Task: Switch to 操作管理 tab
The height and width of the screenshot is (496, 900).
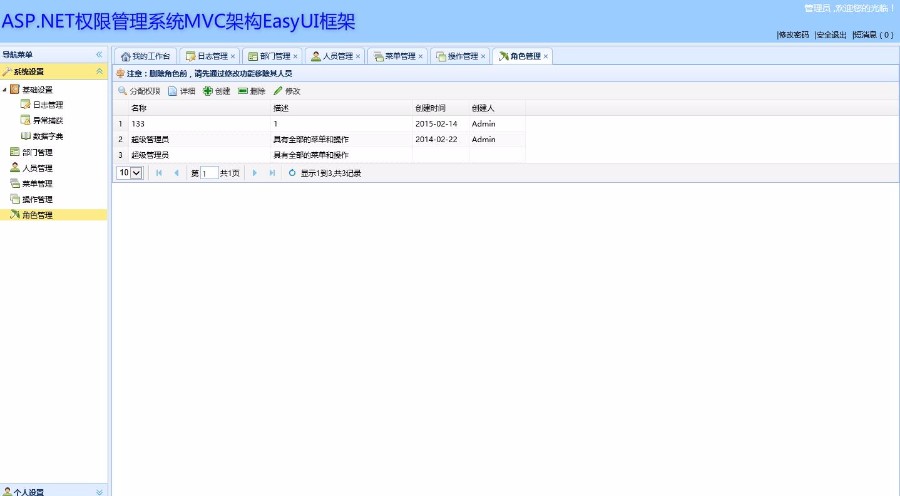Action: [458, 56]
